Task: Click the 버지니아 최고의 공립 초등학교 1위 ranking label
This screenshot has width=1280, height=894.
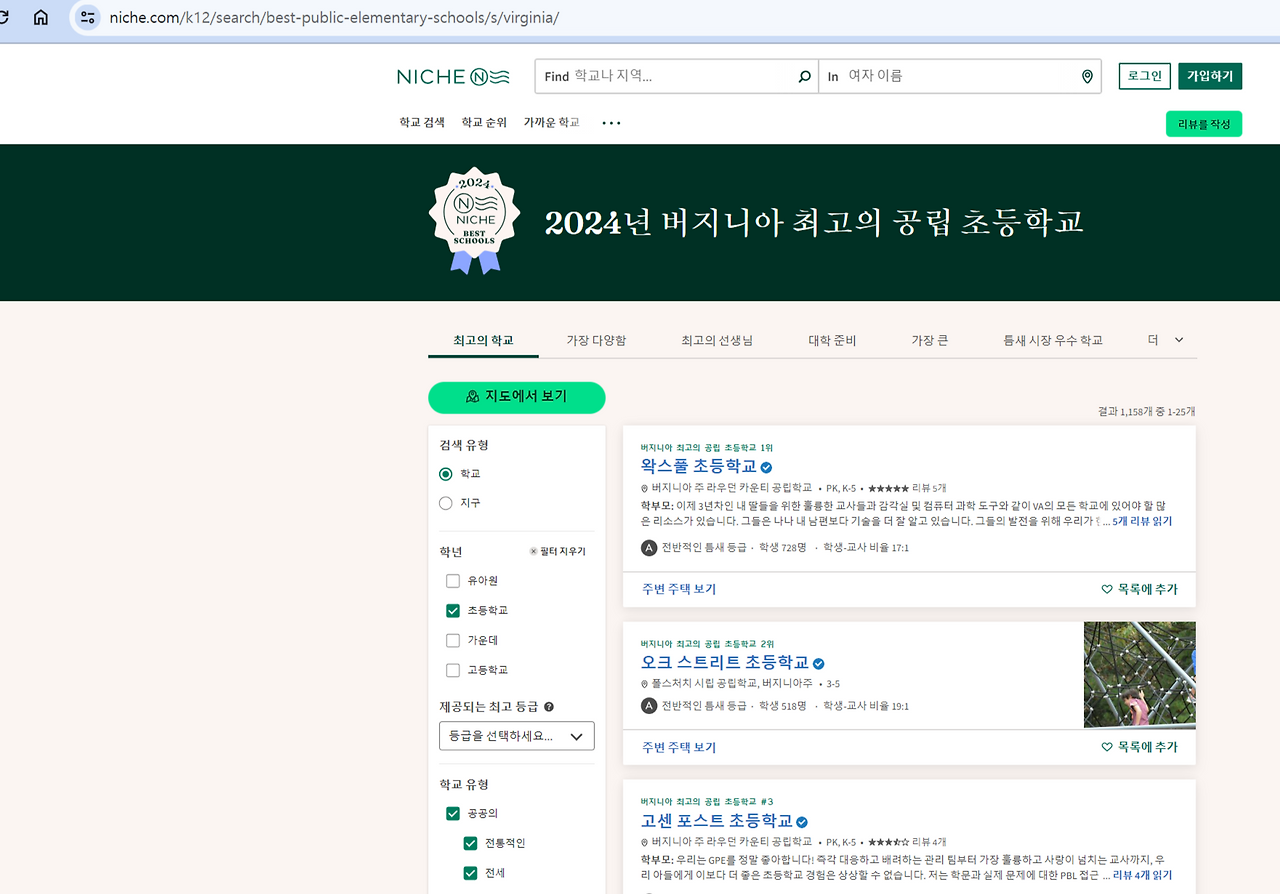Action: click(707, 448)
